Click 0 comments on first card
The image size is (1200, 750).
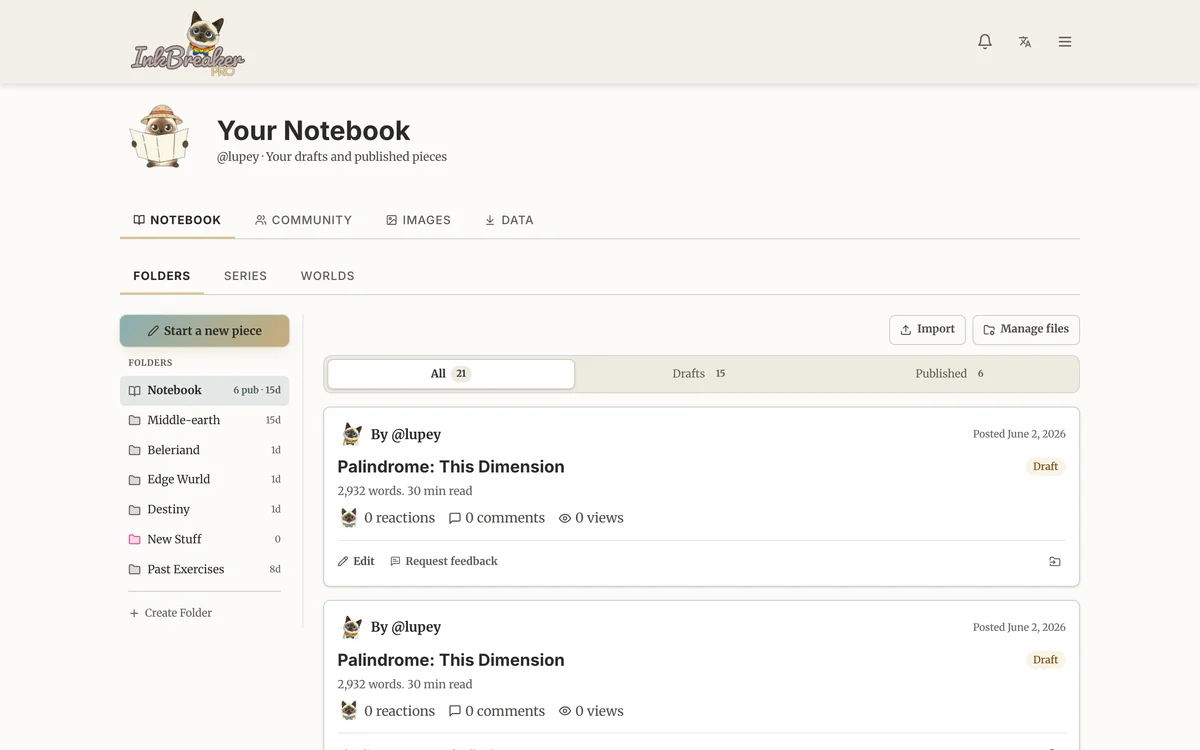(x=497, y=518)
